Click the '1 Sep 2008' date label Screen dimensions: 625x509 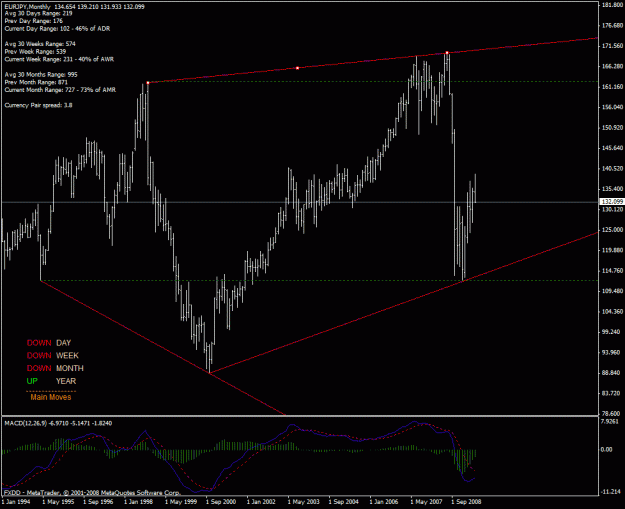click(x=467, y=502)
